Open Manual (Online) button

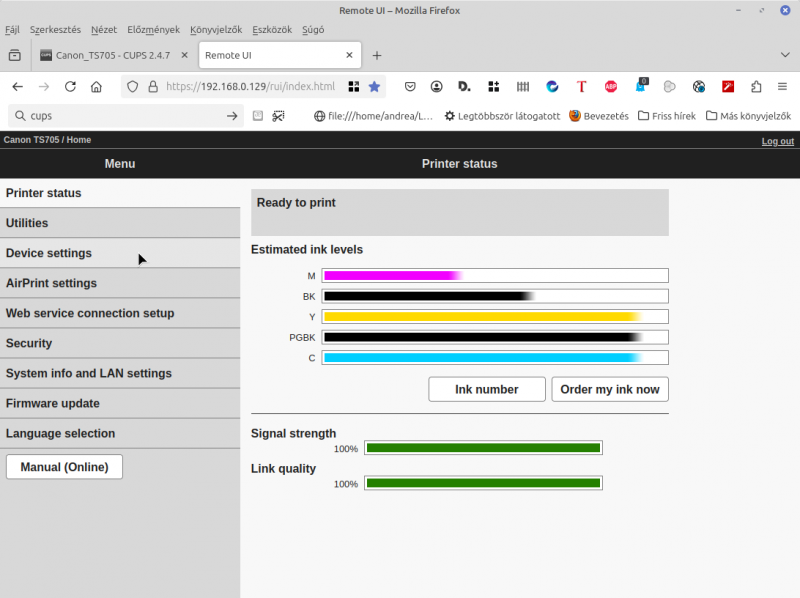64,467
